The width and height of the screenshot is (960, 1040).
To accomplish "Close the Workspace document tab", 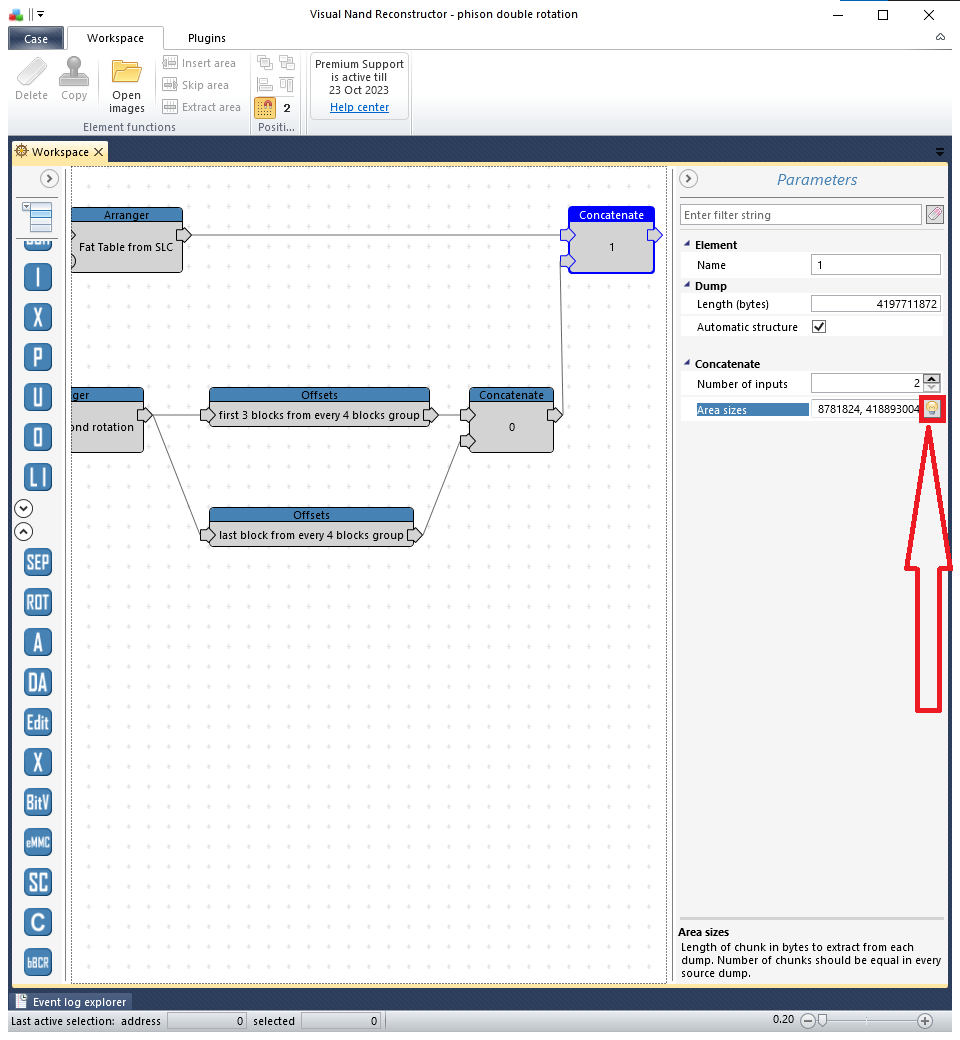I will [x=98, y=152].
